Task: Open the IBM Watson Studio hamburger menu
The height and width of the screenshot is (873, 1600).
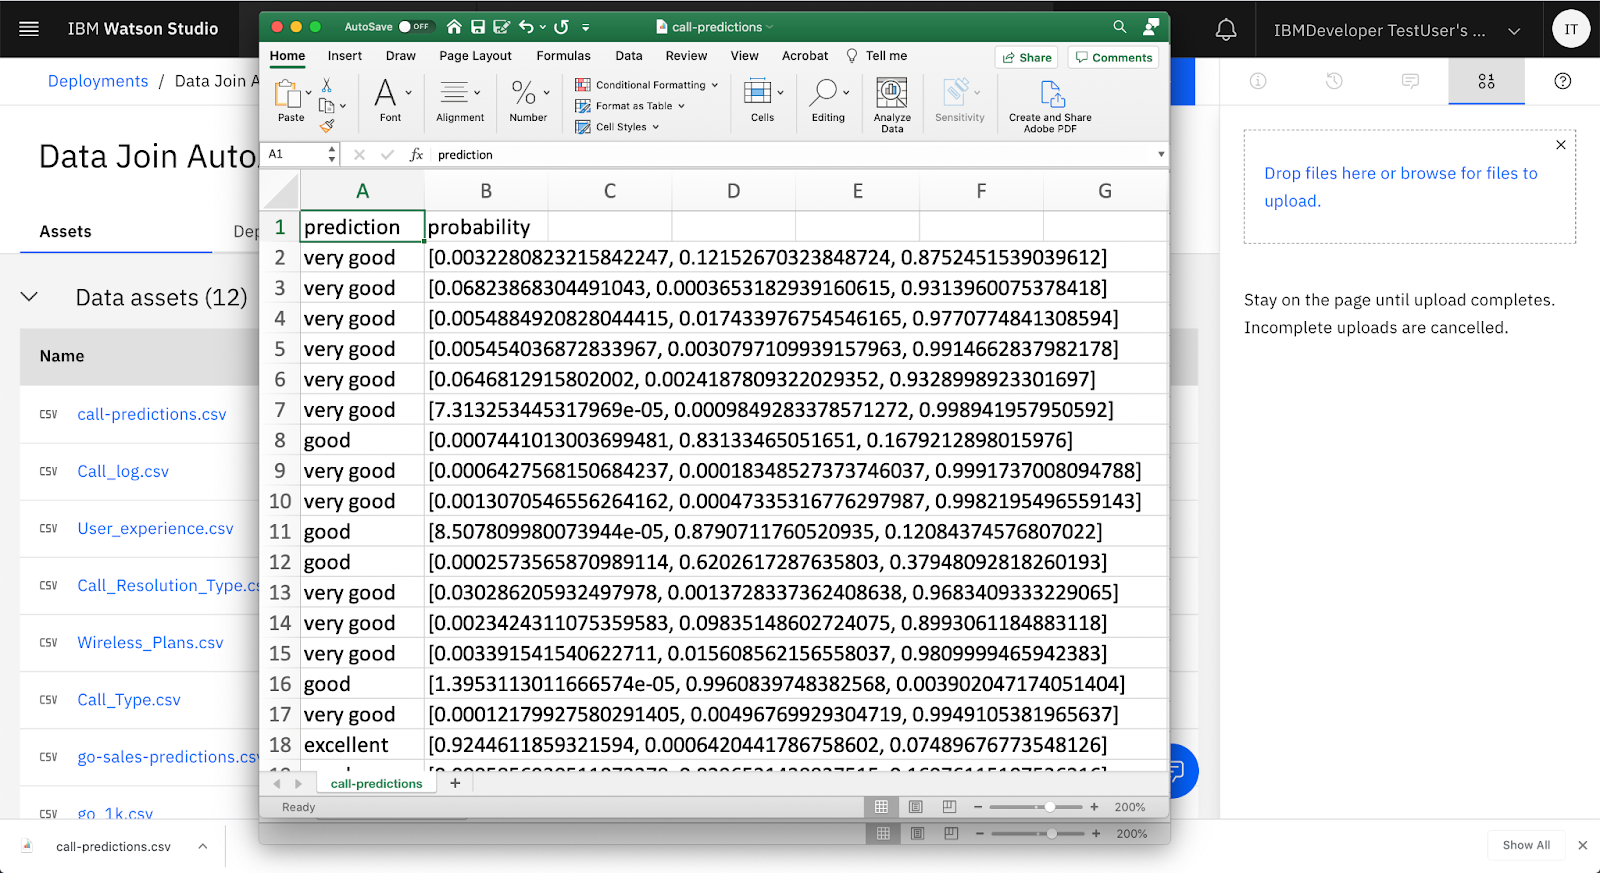Action: click(x=29, y=29)
